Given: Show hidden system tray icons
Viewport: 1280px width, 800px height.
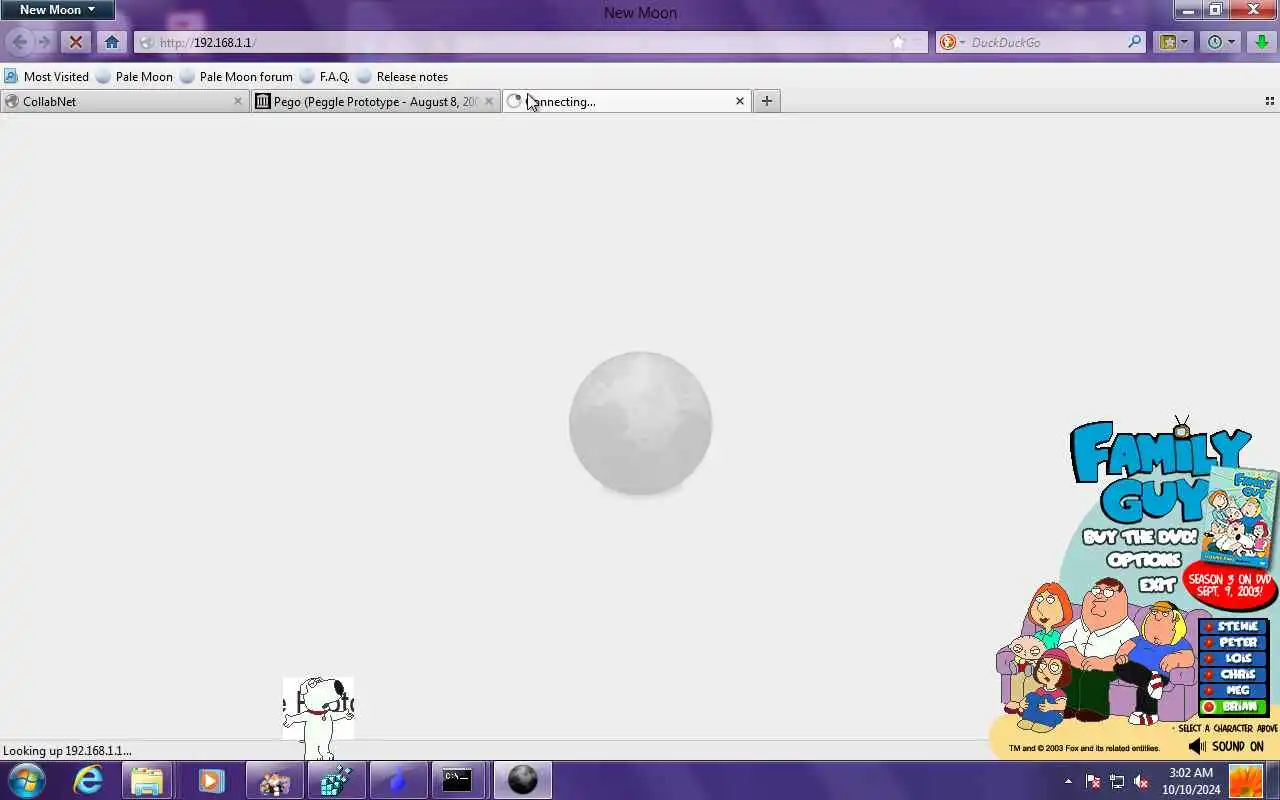Looking at the screenshot, I should click(1068, 781).
